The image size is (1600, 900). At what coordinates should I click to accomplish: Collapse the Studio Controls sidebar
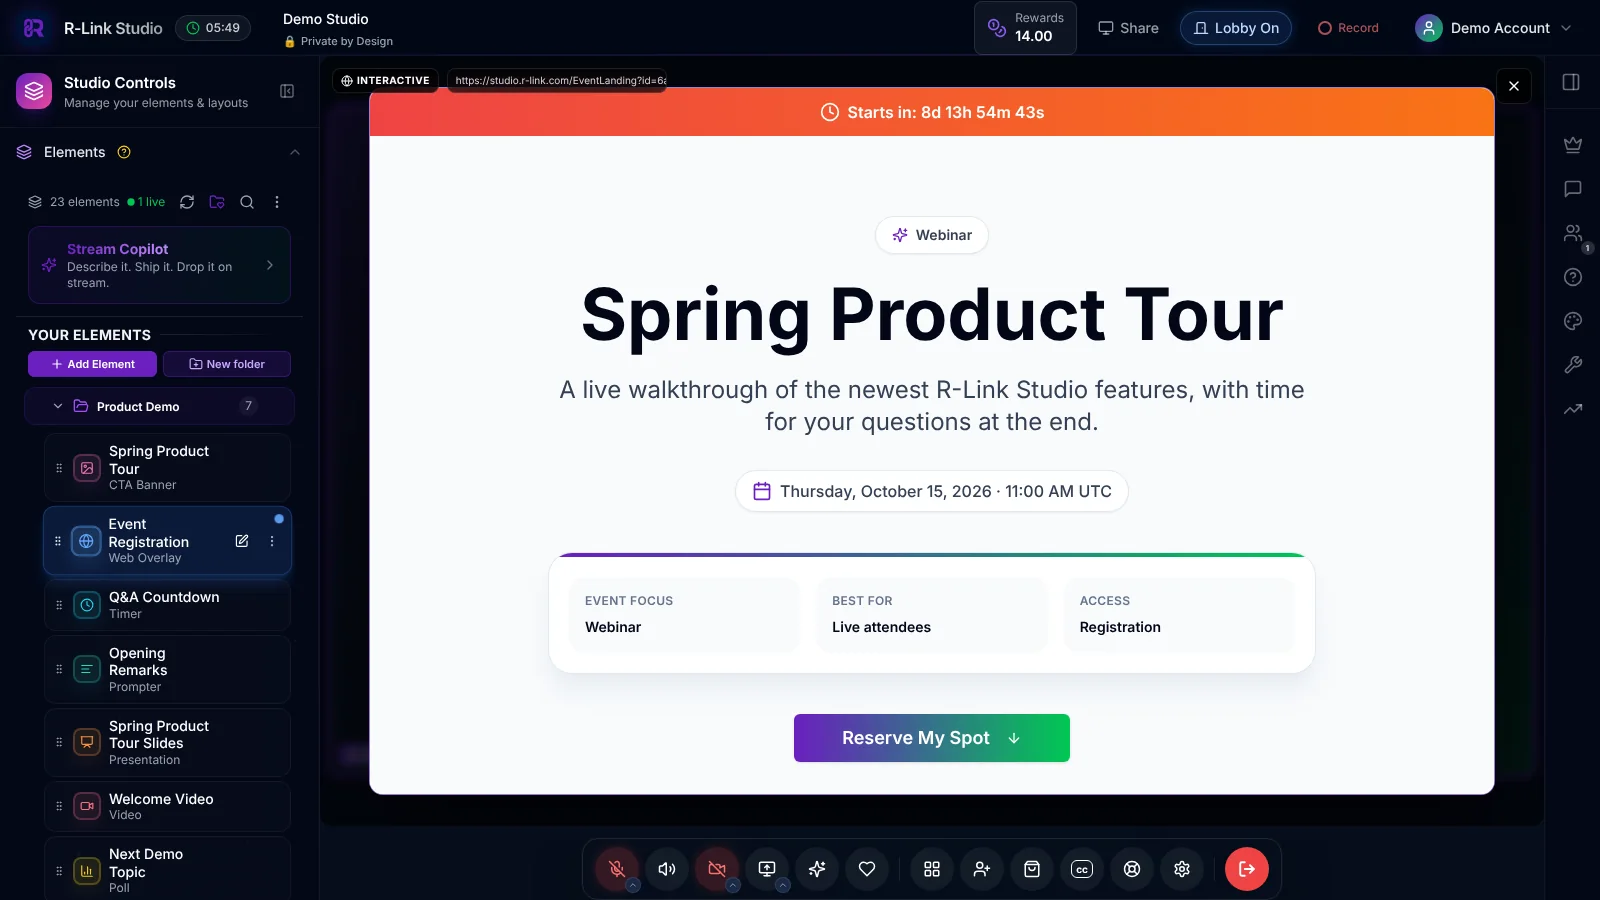point(287,91)
